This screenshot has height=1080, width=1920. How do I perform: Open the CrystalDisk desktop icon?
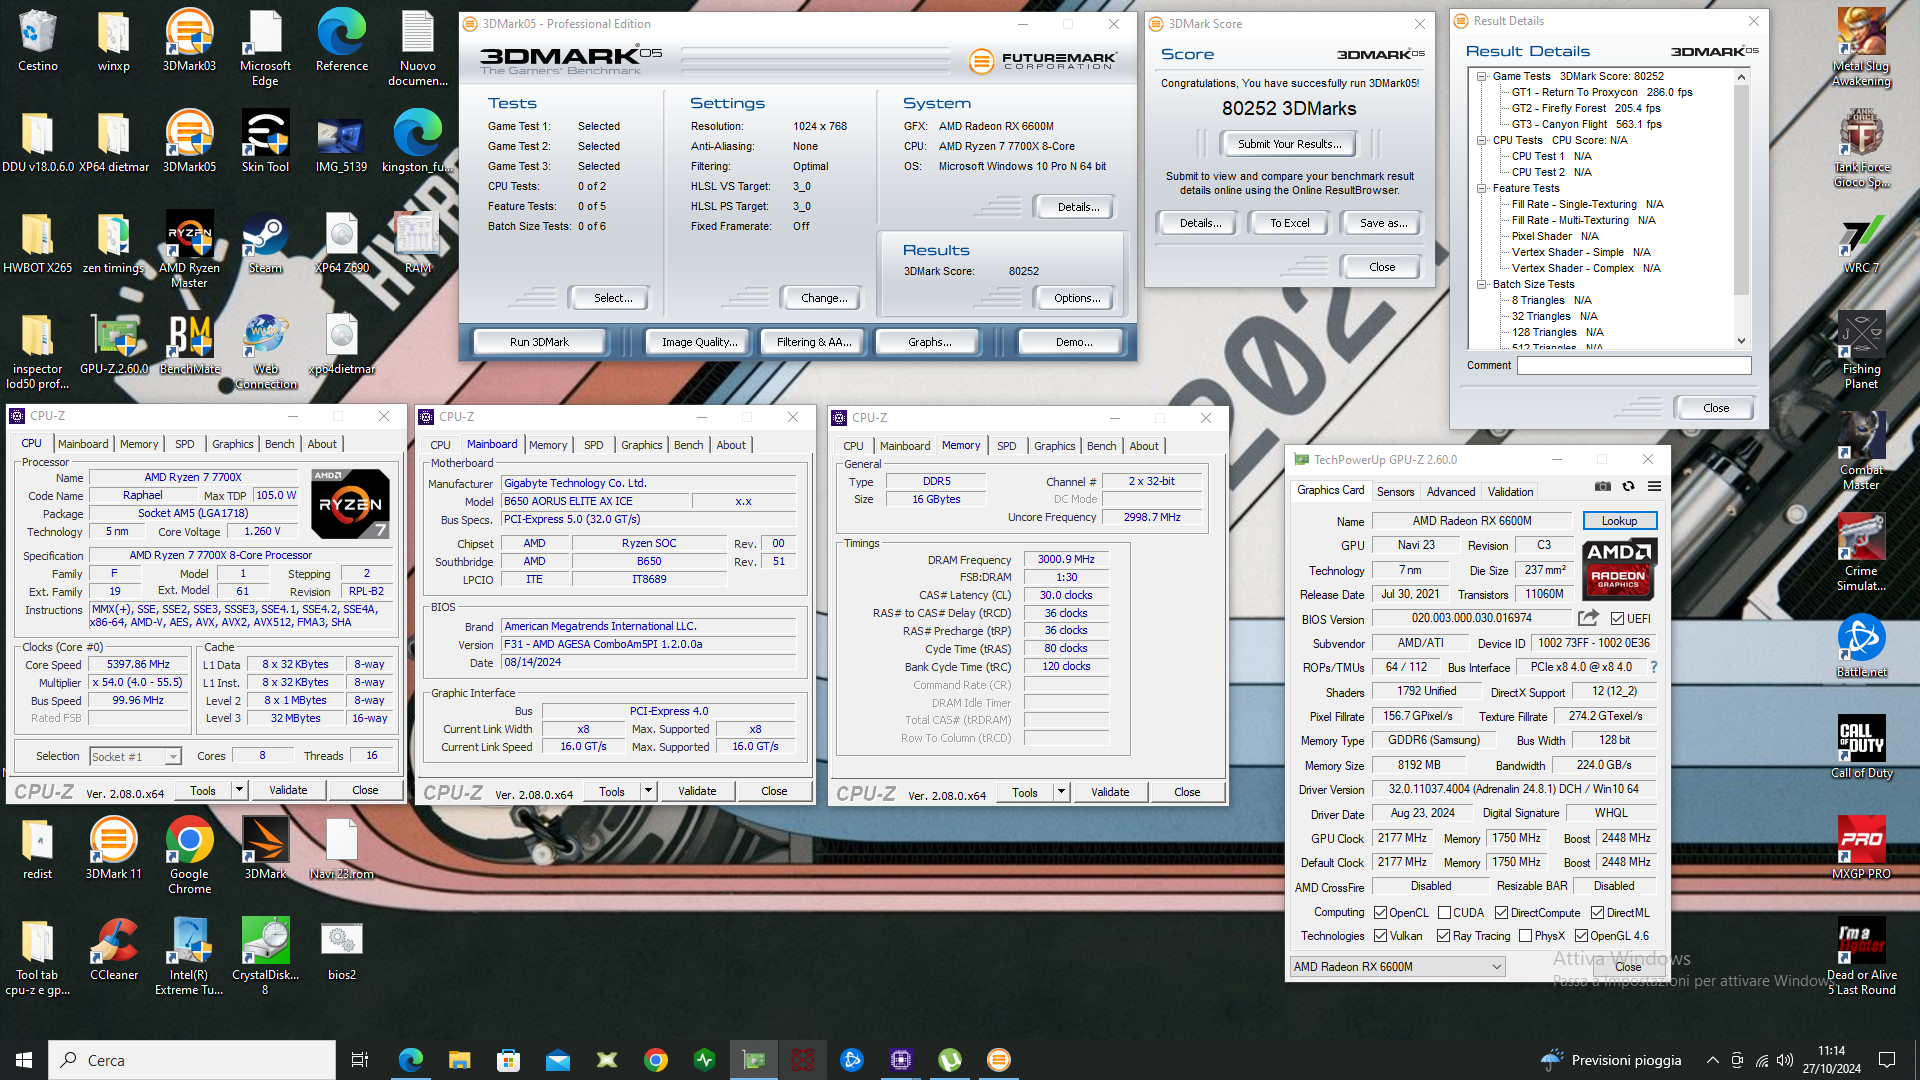coord(265,956)
